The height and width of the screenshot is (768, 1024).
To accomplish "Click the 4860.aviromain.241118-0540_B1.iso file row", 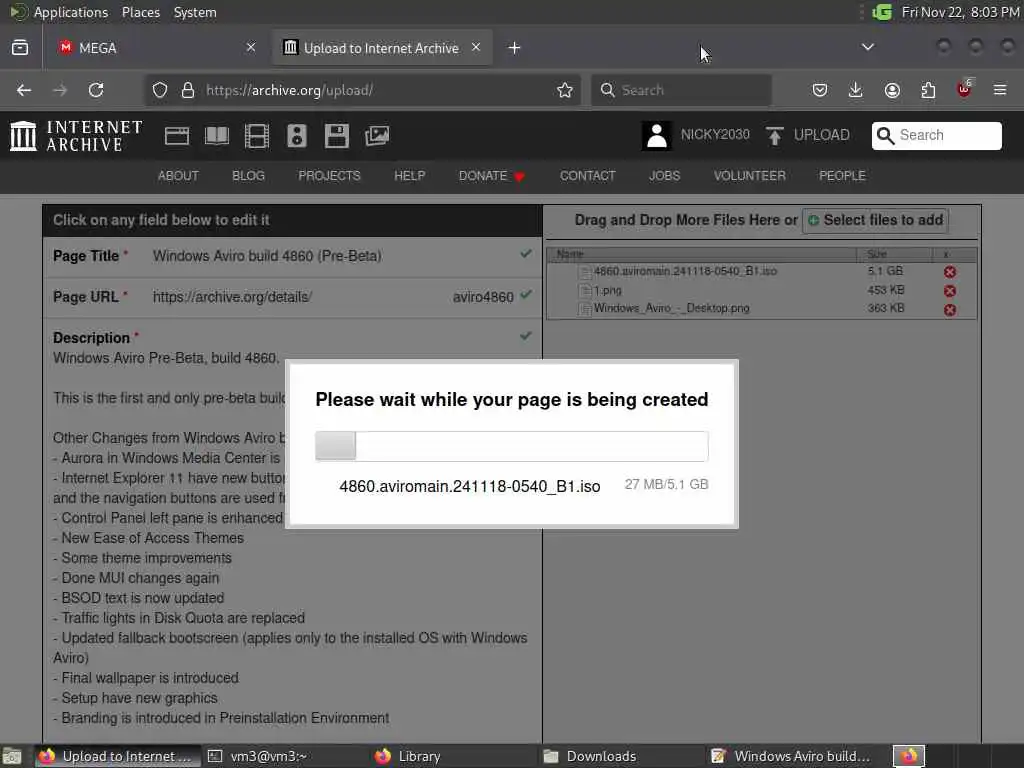I will tap(761, 272).
